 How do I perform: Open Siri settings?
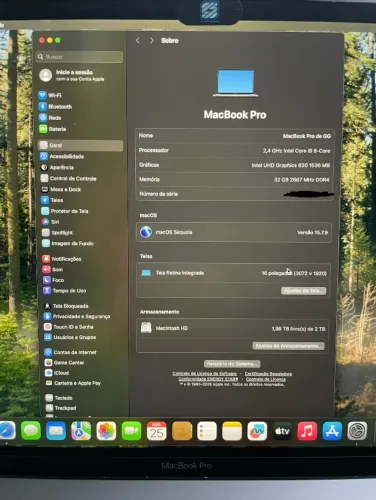click(50, 222)
